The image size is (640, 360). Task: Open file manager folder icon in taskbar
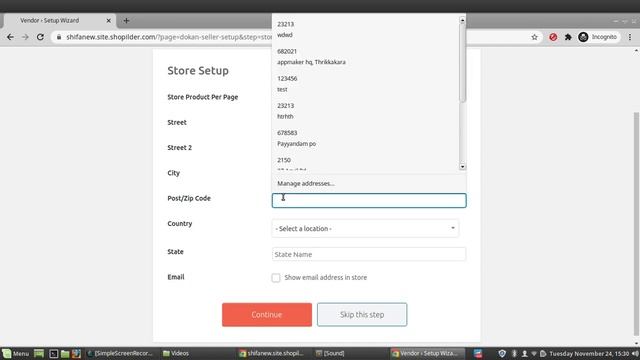(65, 353)
